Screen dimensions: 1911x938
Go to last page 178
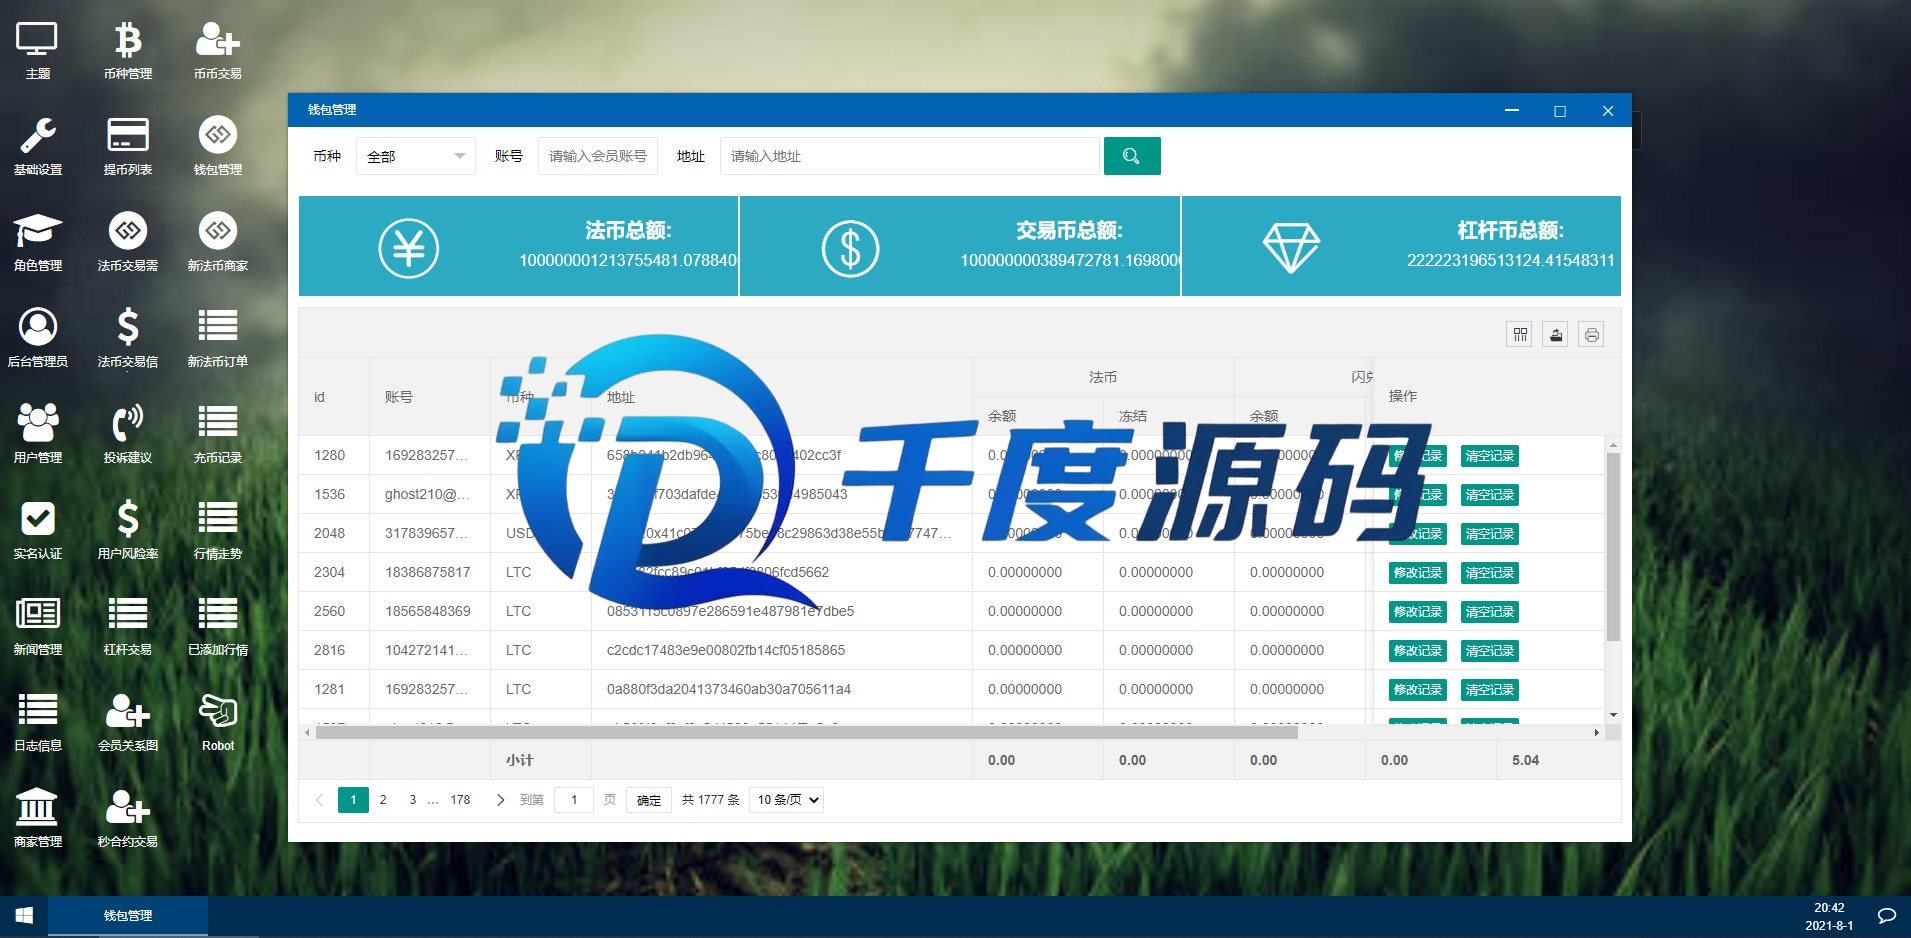[x=460, y=799]
